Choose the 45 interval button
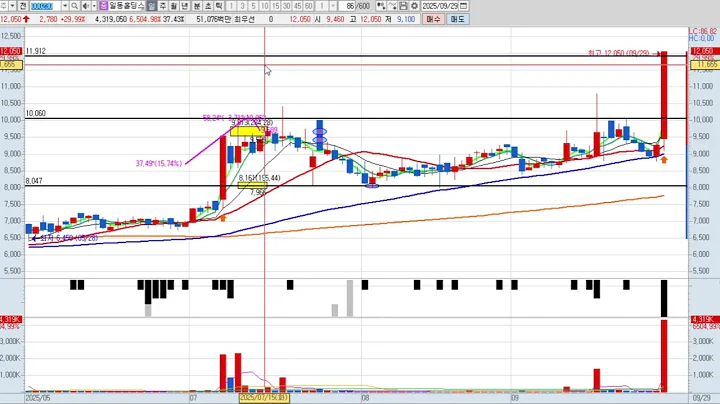 pyautogui.click(x=298, y=6)
